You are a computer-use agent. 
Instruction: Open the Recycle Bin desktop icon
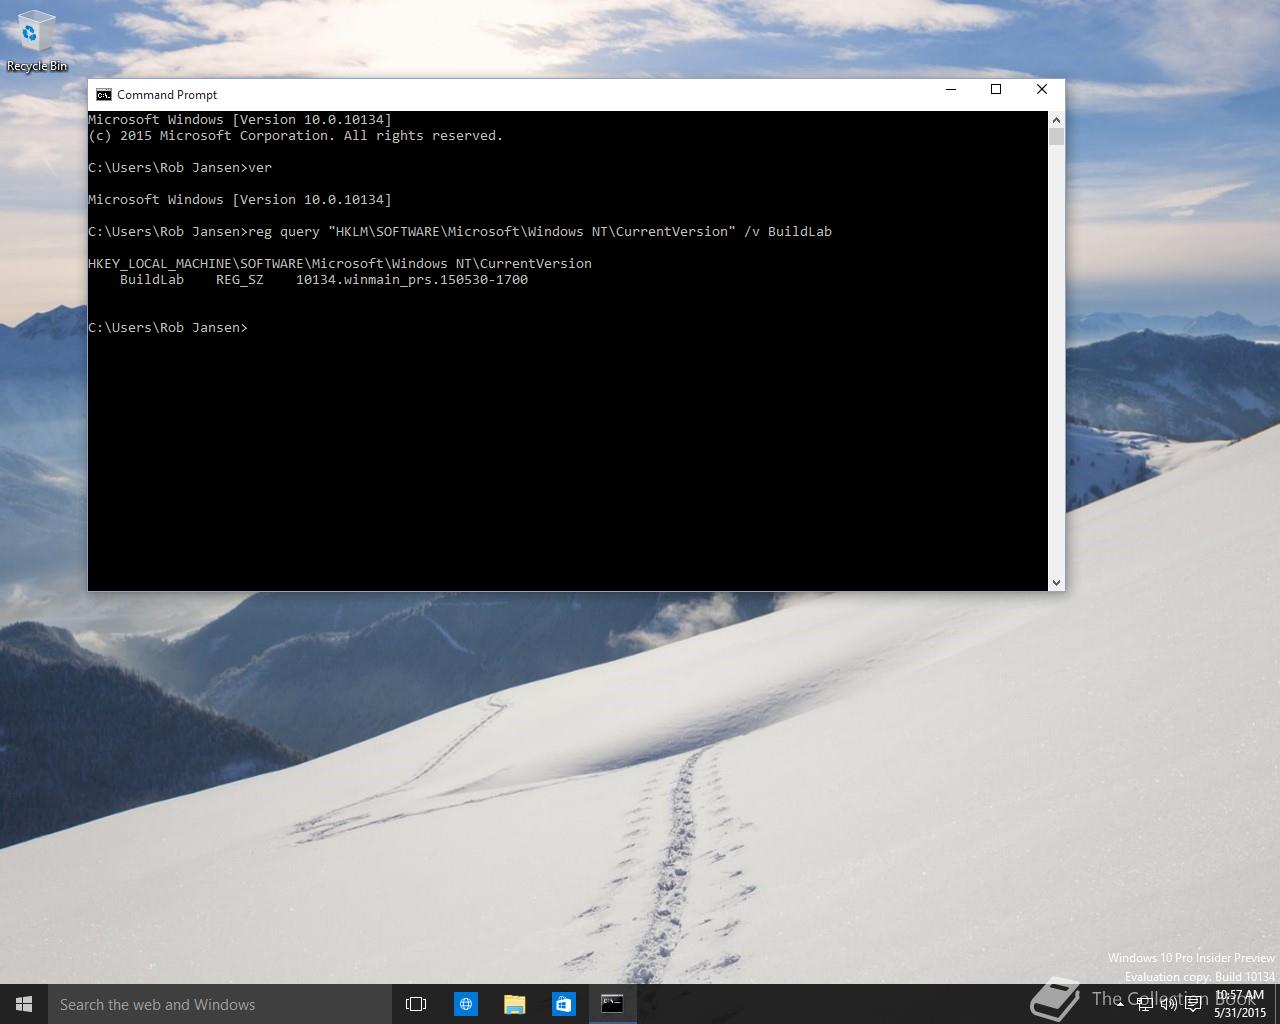(36, 43)
